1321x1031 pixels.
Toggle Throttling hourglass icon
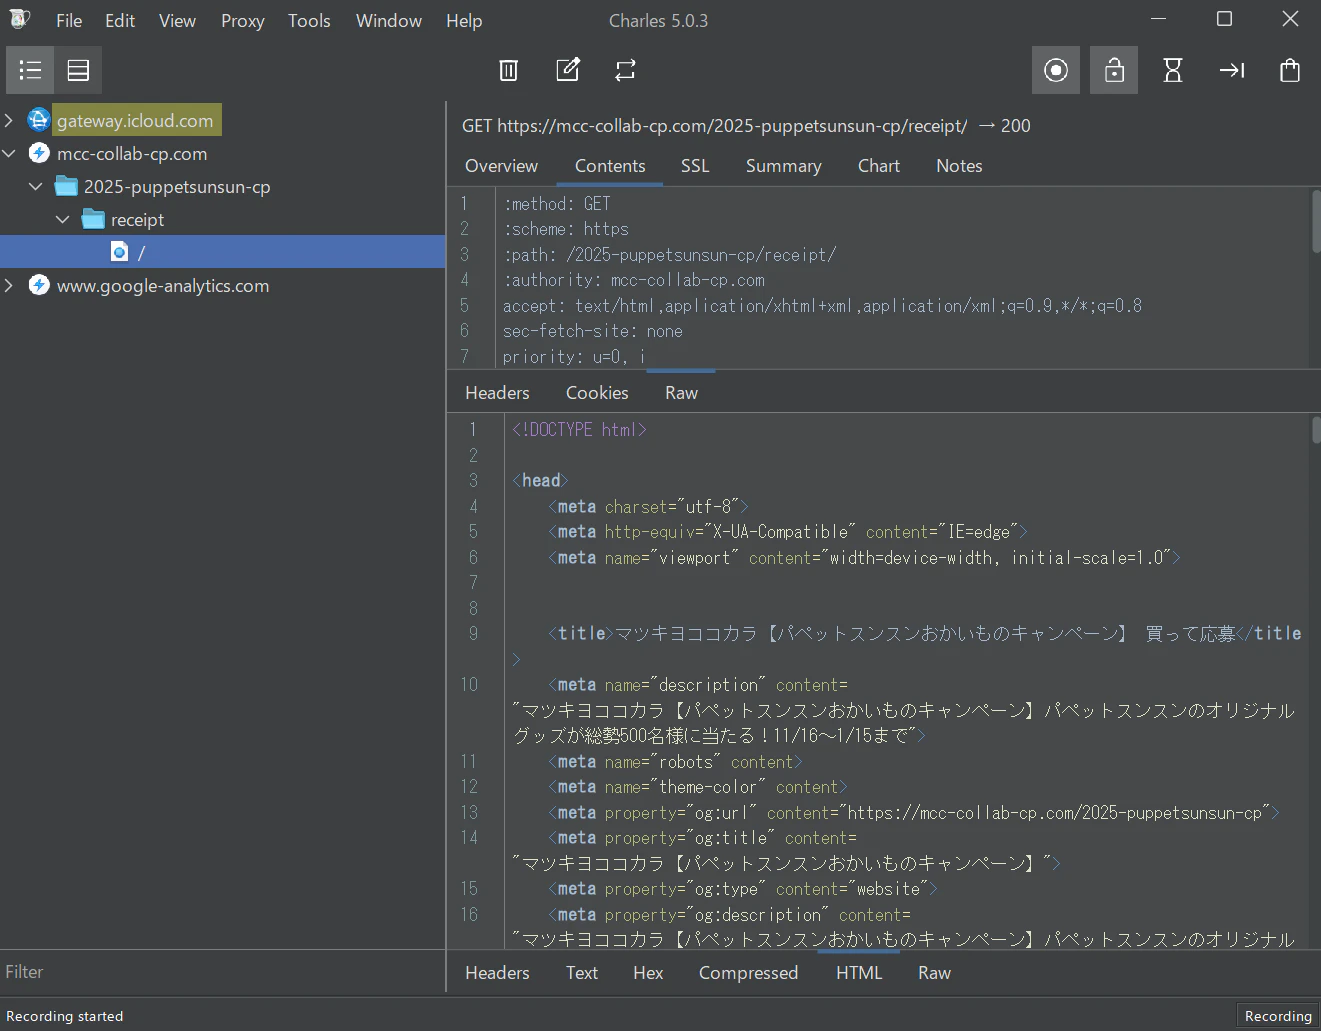(x=1173, y=70)
